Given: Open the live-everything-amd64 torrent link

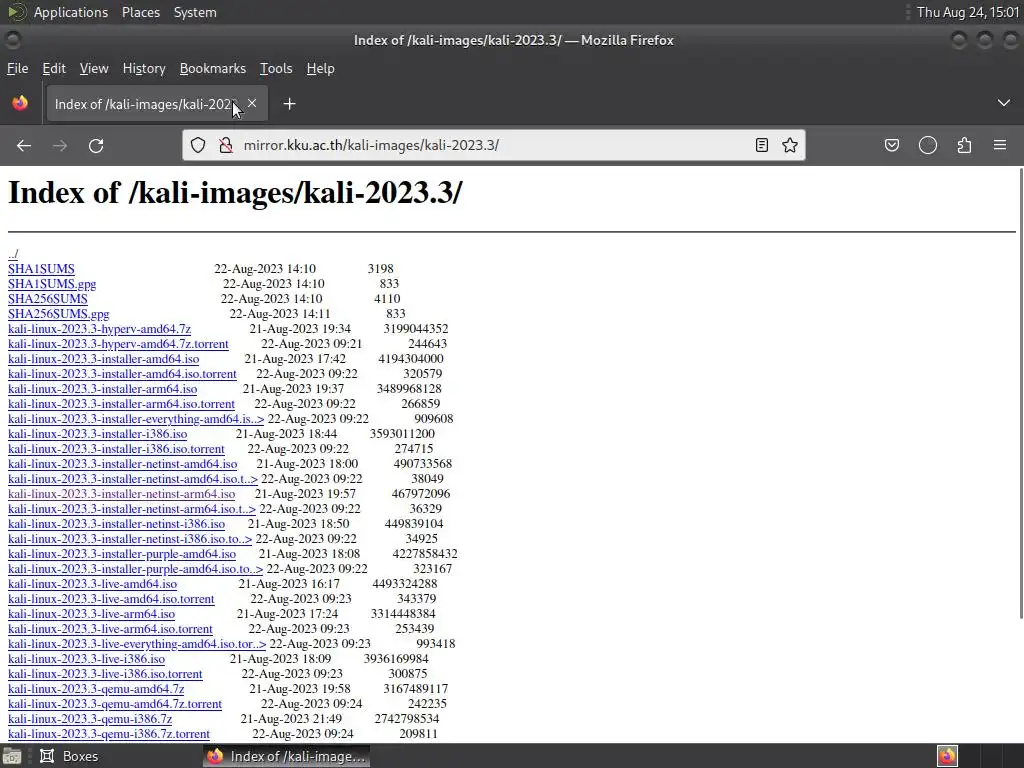Looking at the screenshot, I should (137, 644).
